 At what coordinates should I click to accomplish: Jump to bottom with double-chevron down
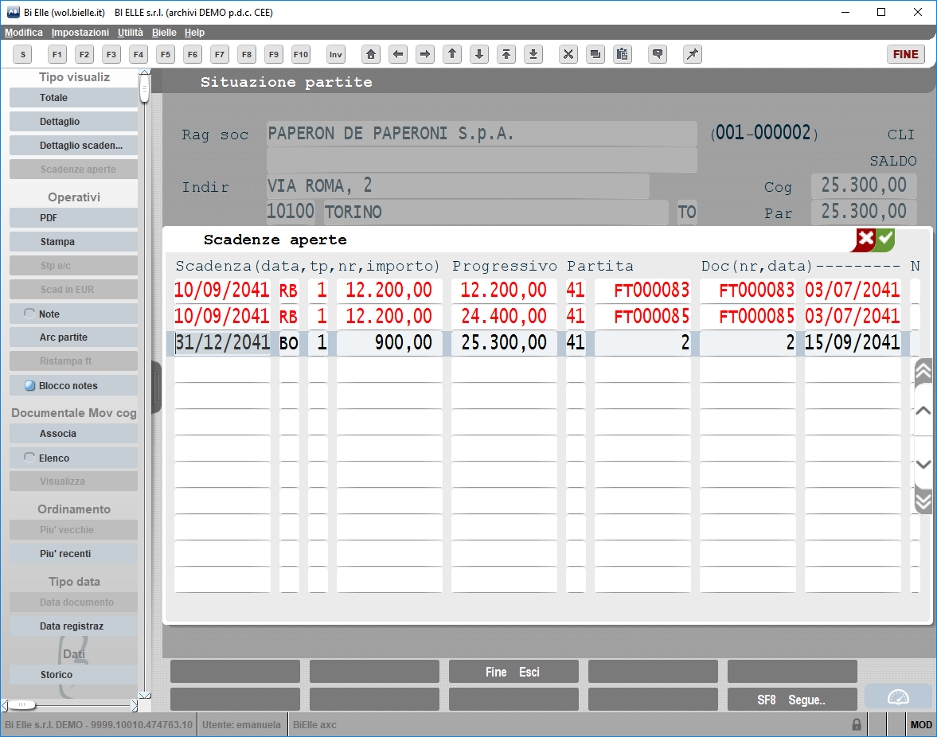click(923, 501)
